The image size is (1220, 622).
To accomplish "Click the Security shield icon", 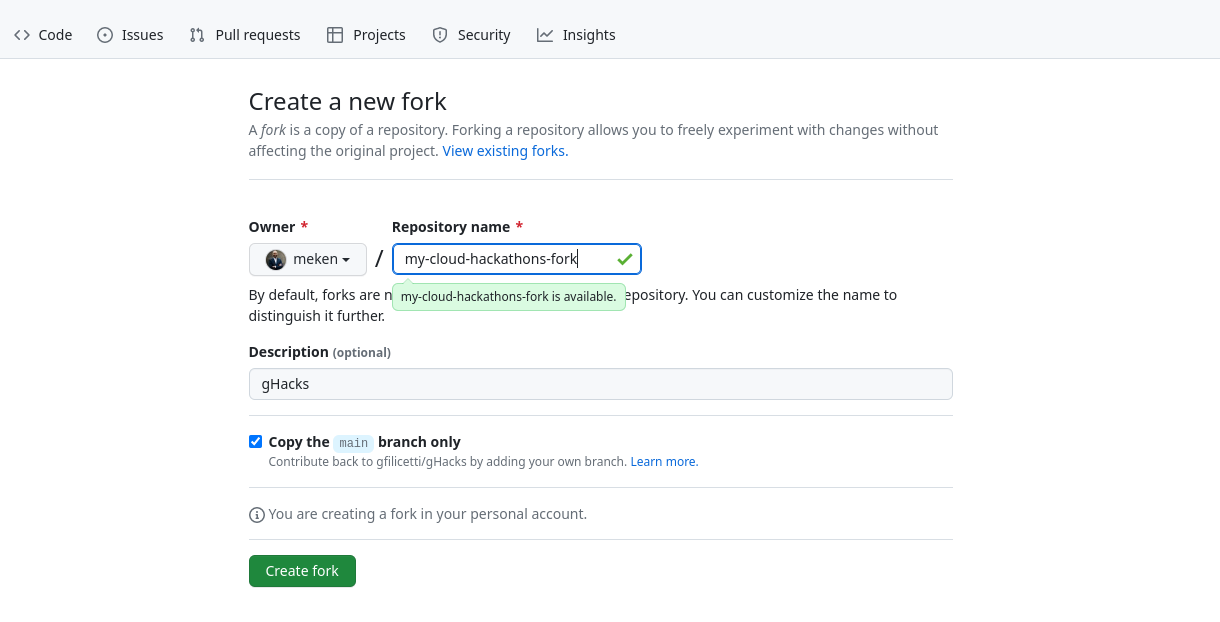I will pos(440,34).
